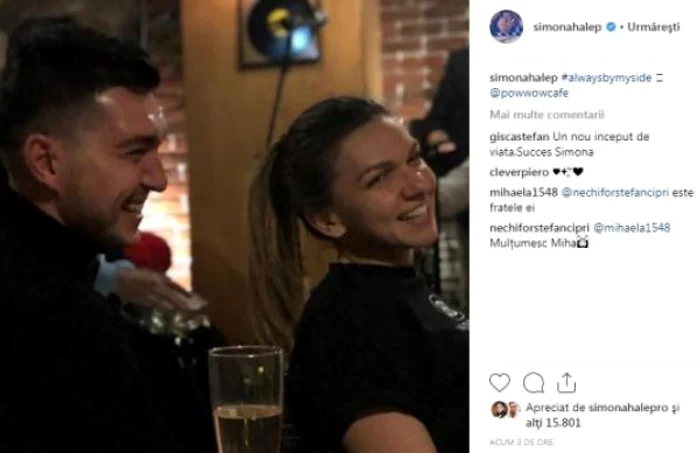Open liker avatars beside Apreciat de
700x453 pixels.
pos(505,409)
